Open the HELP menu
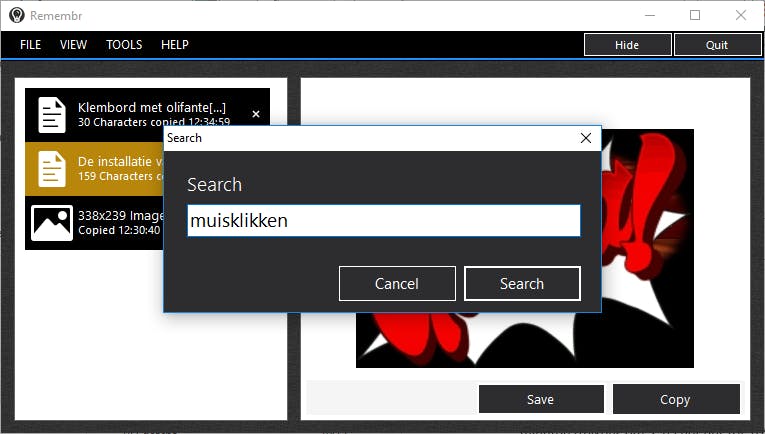765x434 pixels. (175, 45)
